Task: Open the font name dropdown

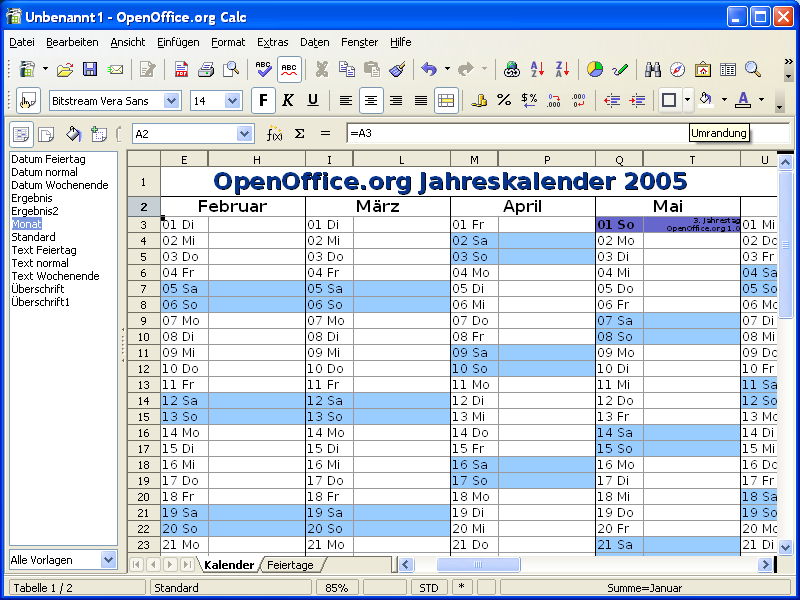Action: click(x=171, y=100)
